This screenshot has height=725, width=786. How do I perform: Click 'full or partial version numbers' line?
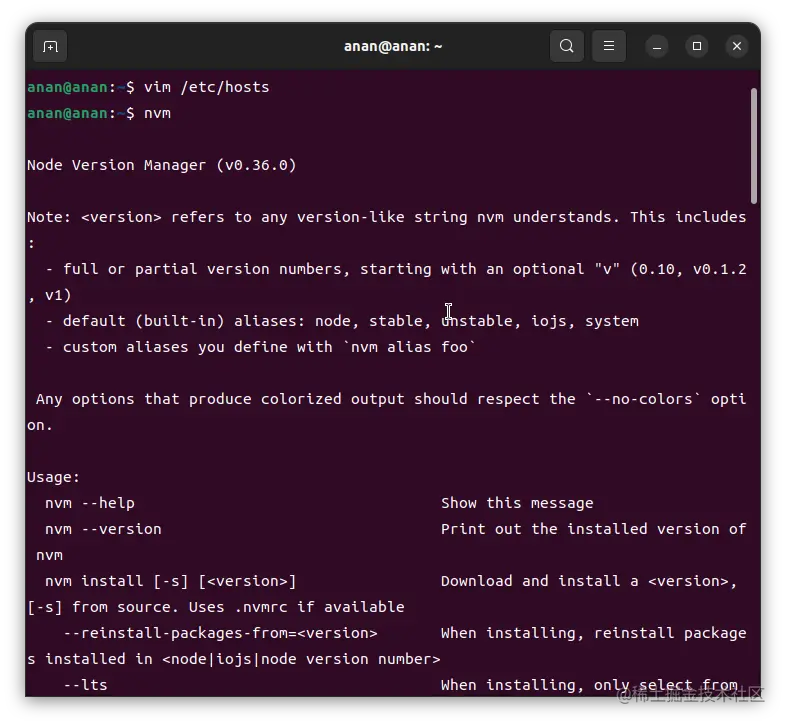click(396, 270)
